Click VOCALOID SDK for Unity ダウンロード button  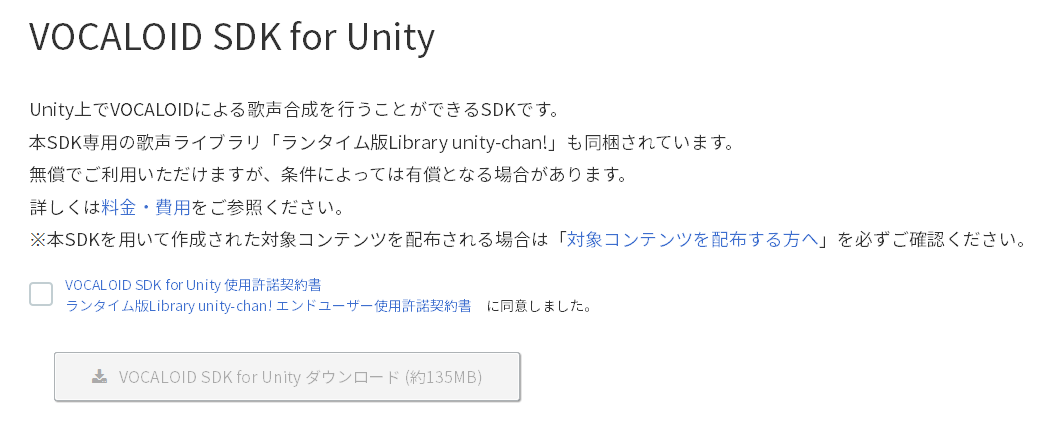(287, 377)
